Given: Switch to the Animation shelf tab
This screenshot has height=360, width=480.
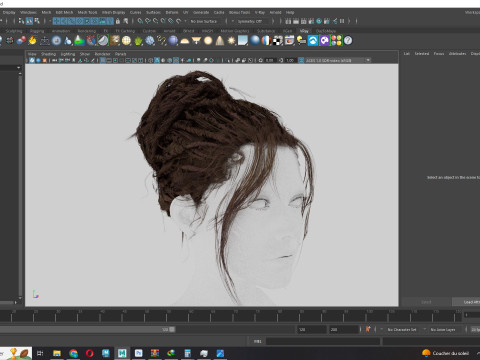Looking at the screenshot, I should point(61,31).
